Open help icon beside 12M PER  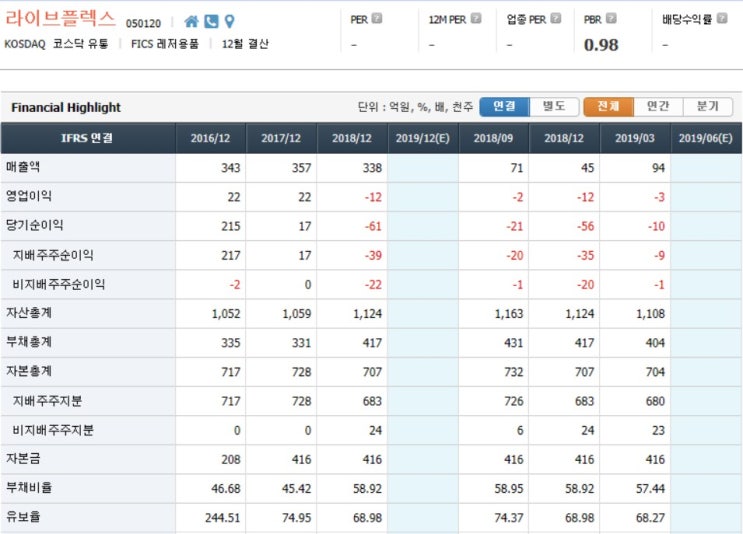tap(476, 18)
